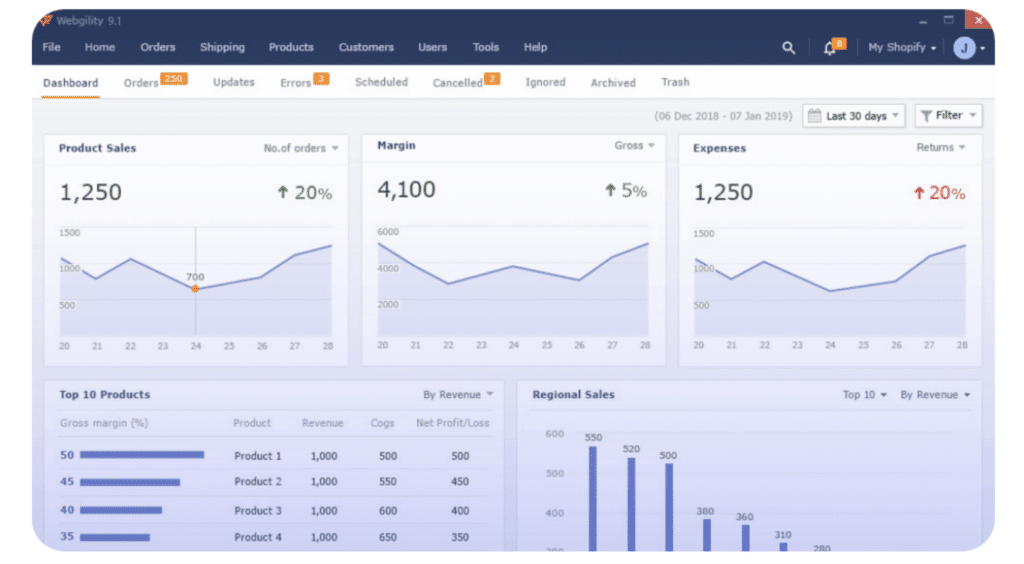Switch to the Ignored tab
Screen dimensions: 1024x564
(x=545, y=82)
